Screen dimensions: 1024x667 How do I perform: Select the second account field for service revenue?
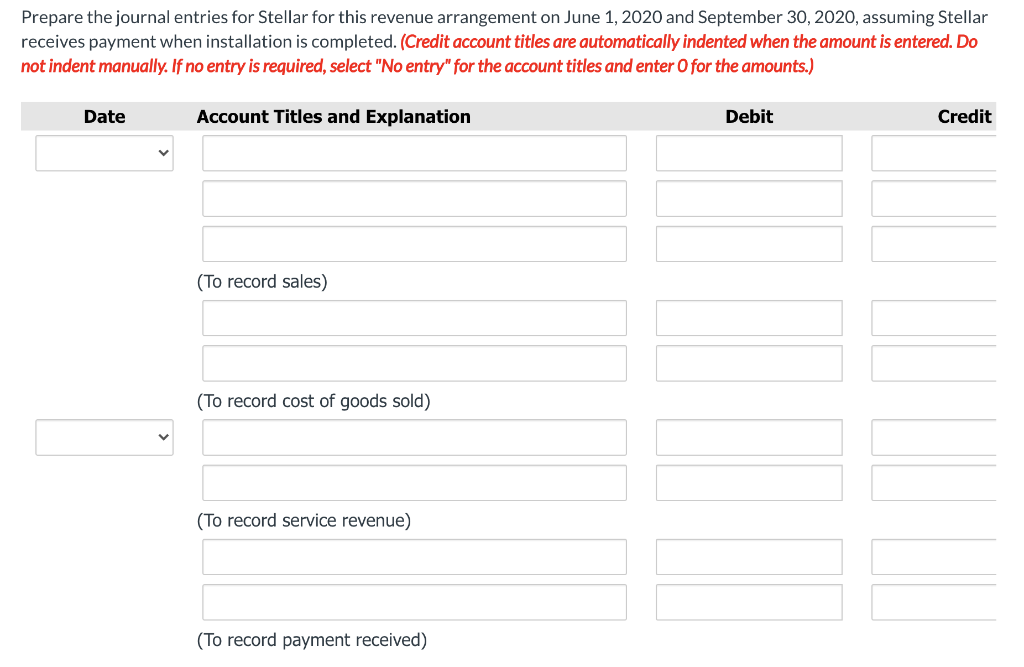click(x=414, y=483)
